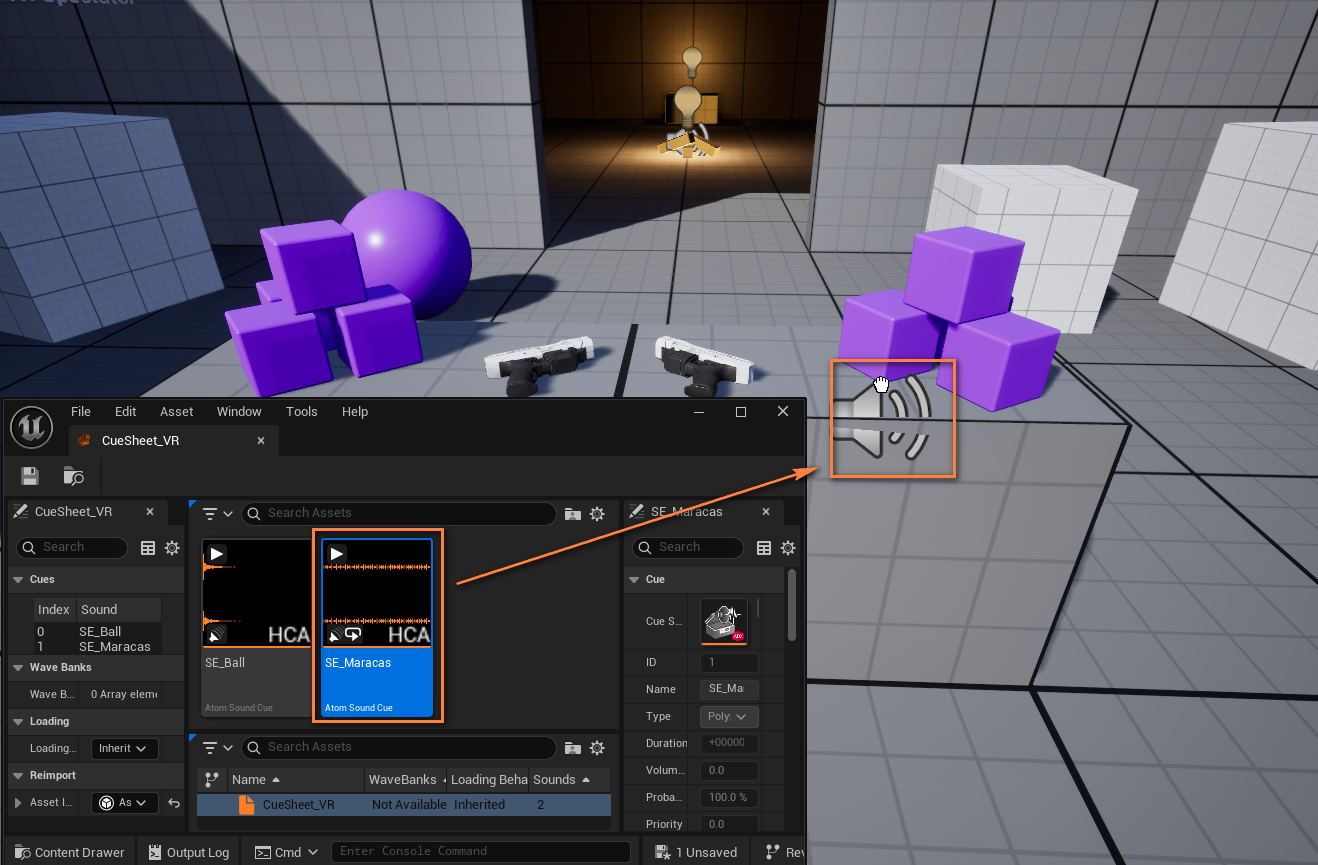Collapse the Reimport section

18,776
